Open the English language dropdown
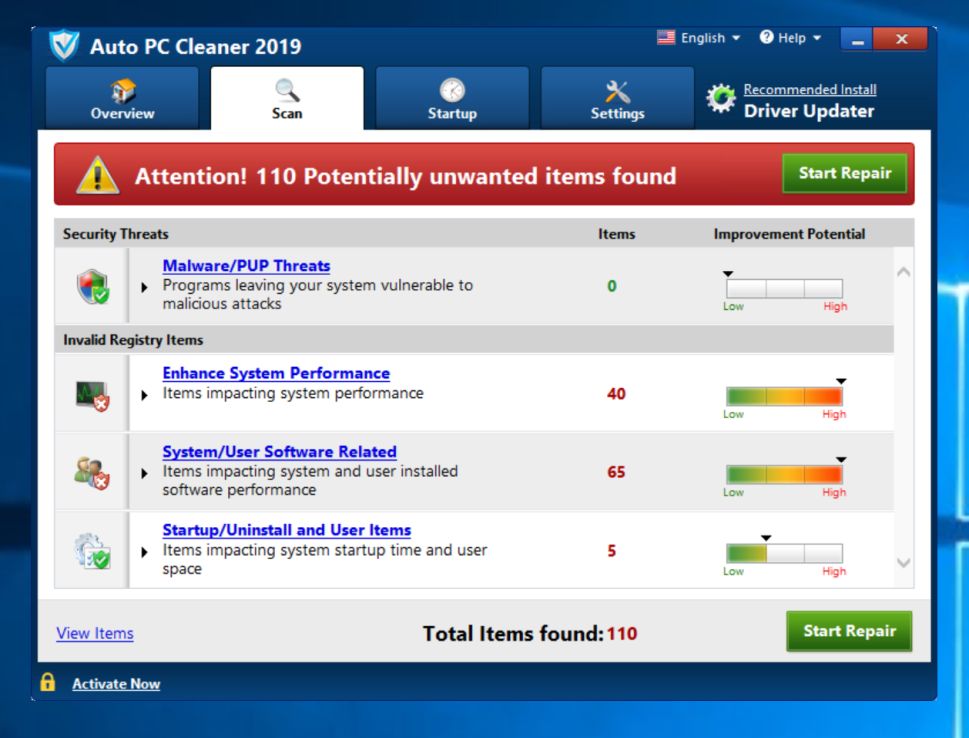The height and width of the screenshot is (738, 969). coord(710,38)
